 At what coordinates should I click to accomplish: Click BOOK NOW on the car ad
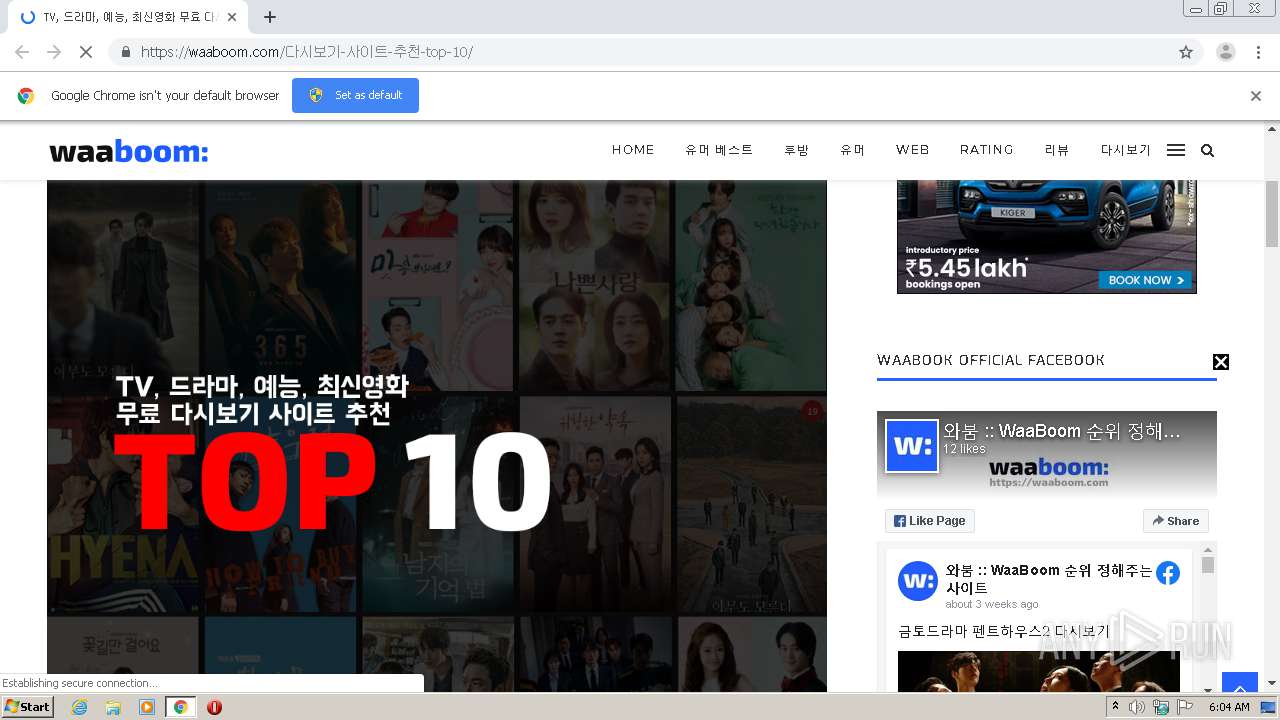1146,280
